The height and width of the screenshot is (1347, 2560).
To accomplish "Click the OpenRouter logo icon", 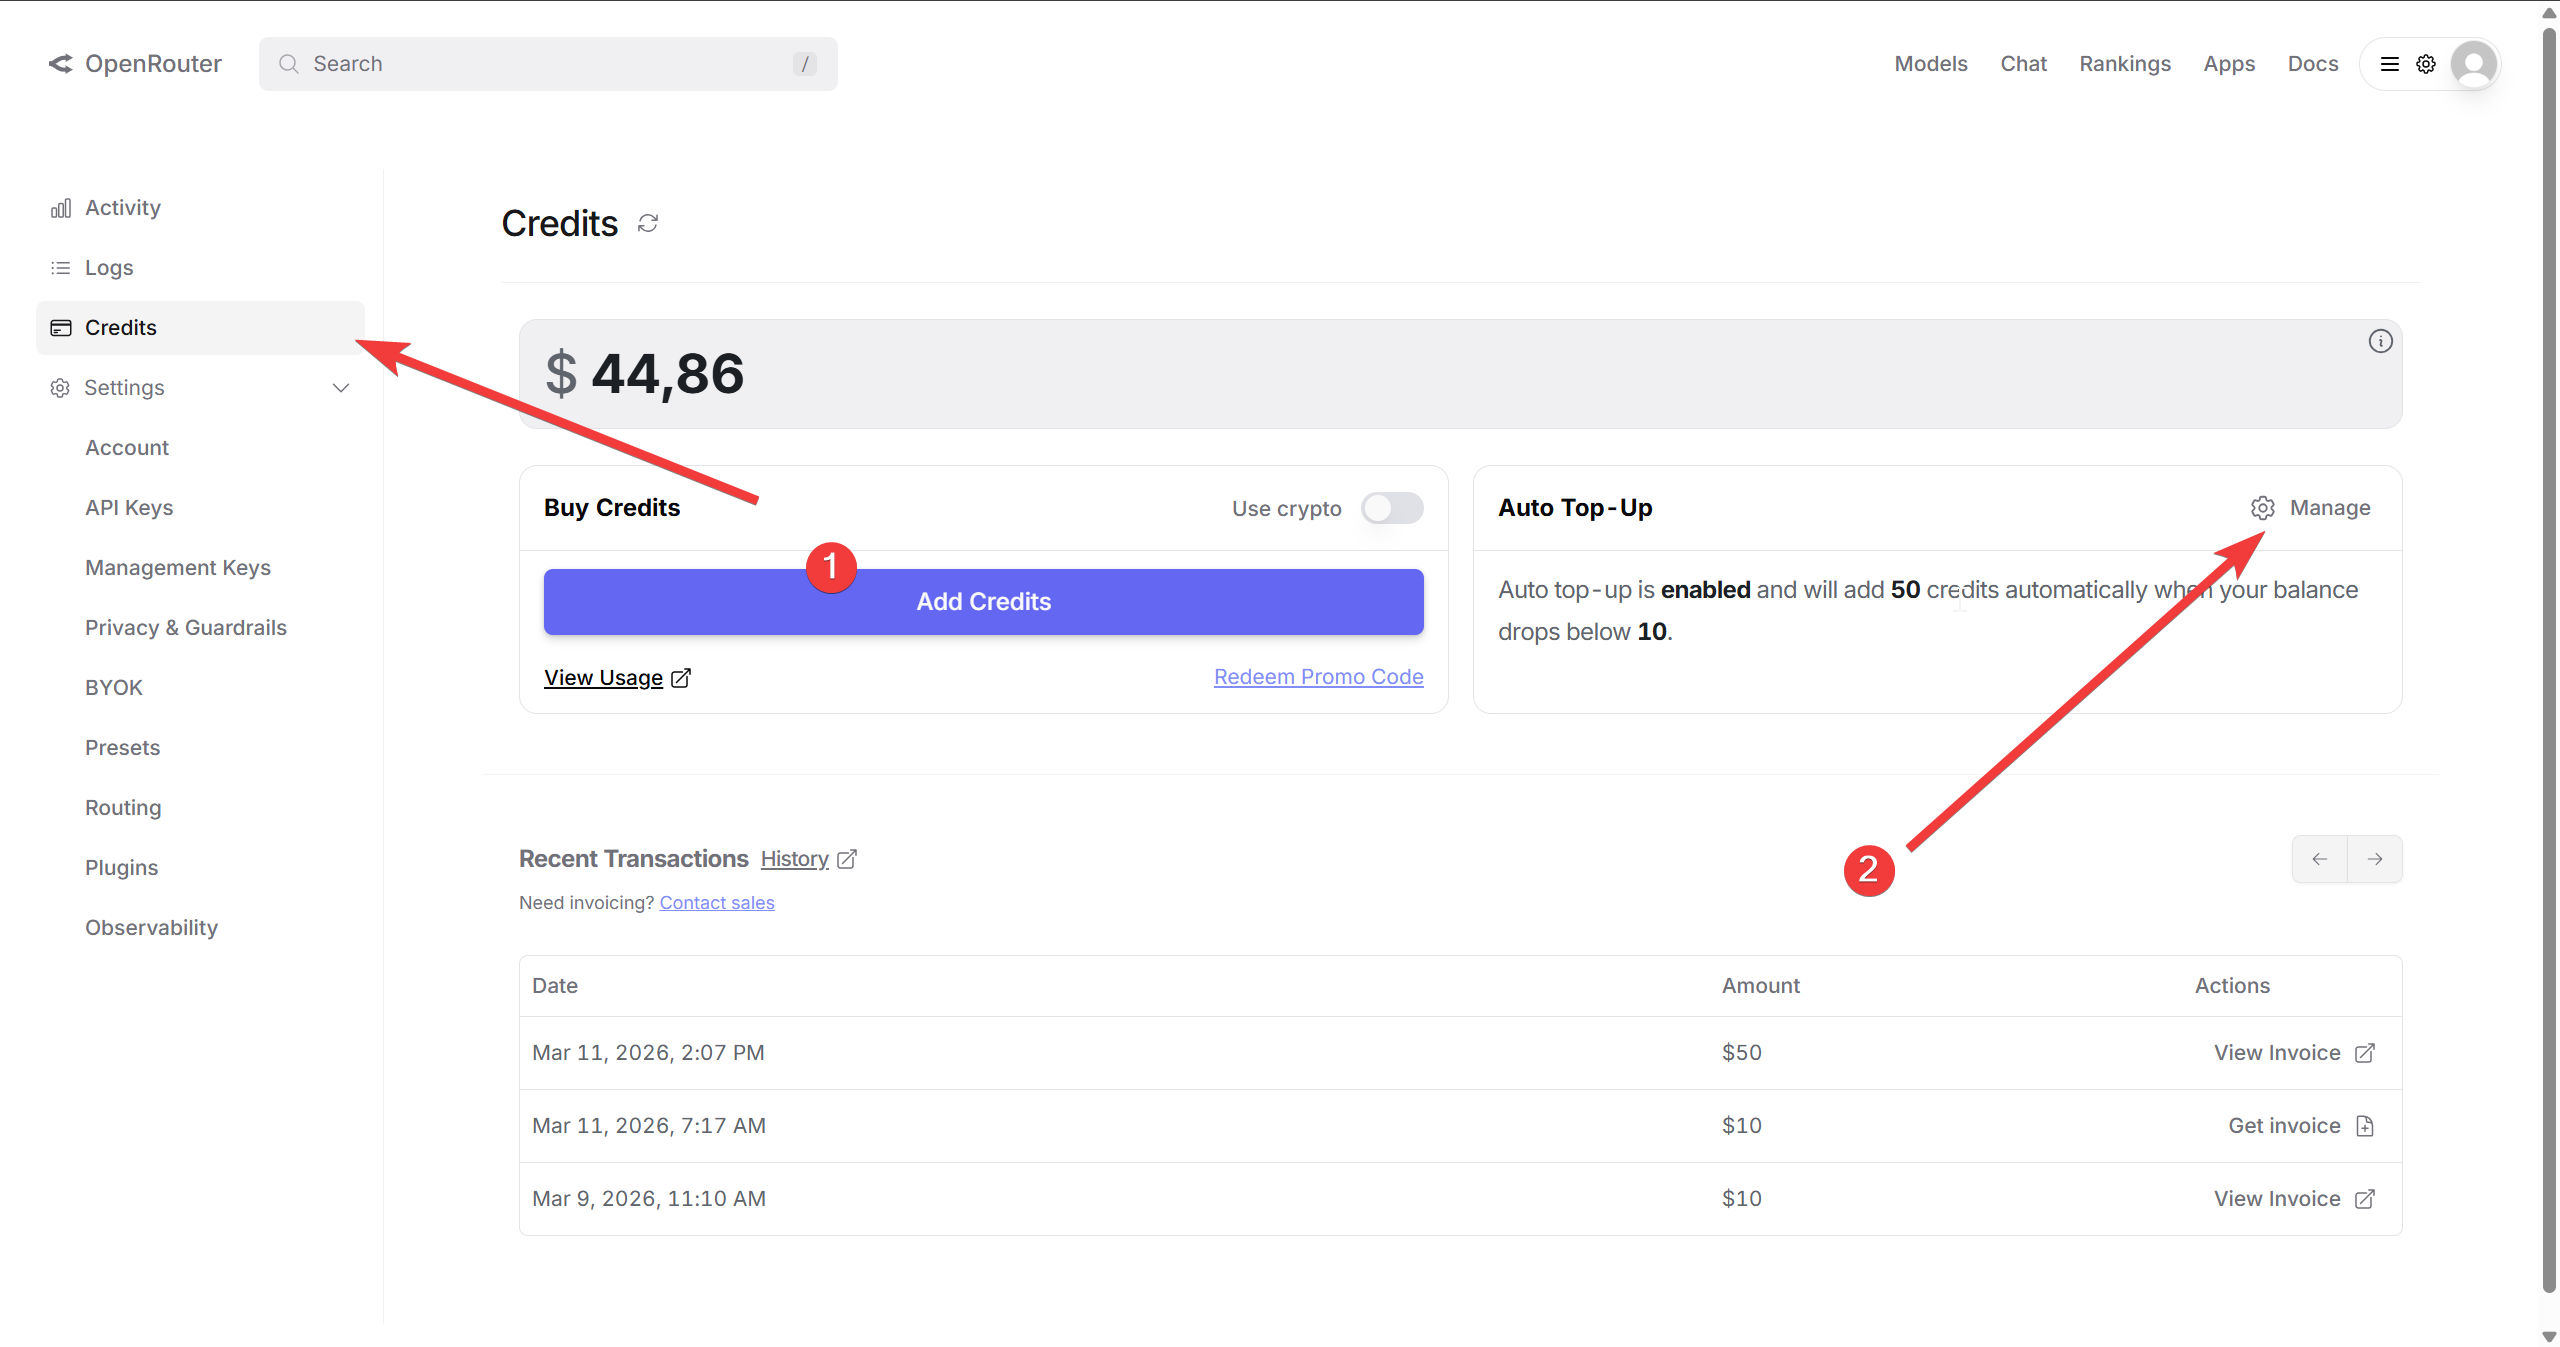I will click(61, 64).
